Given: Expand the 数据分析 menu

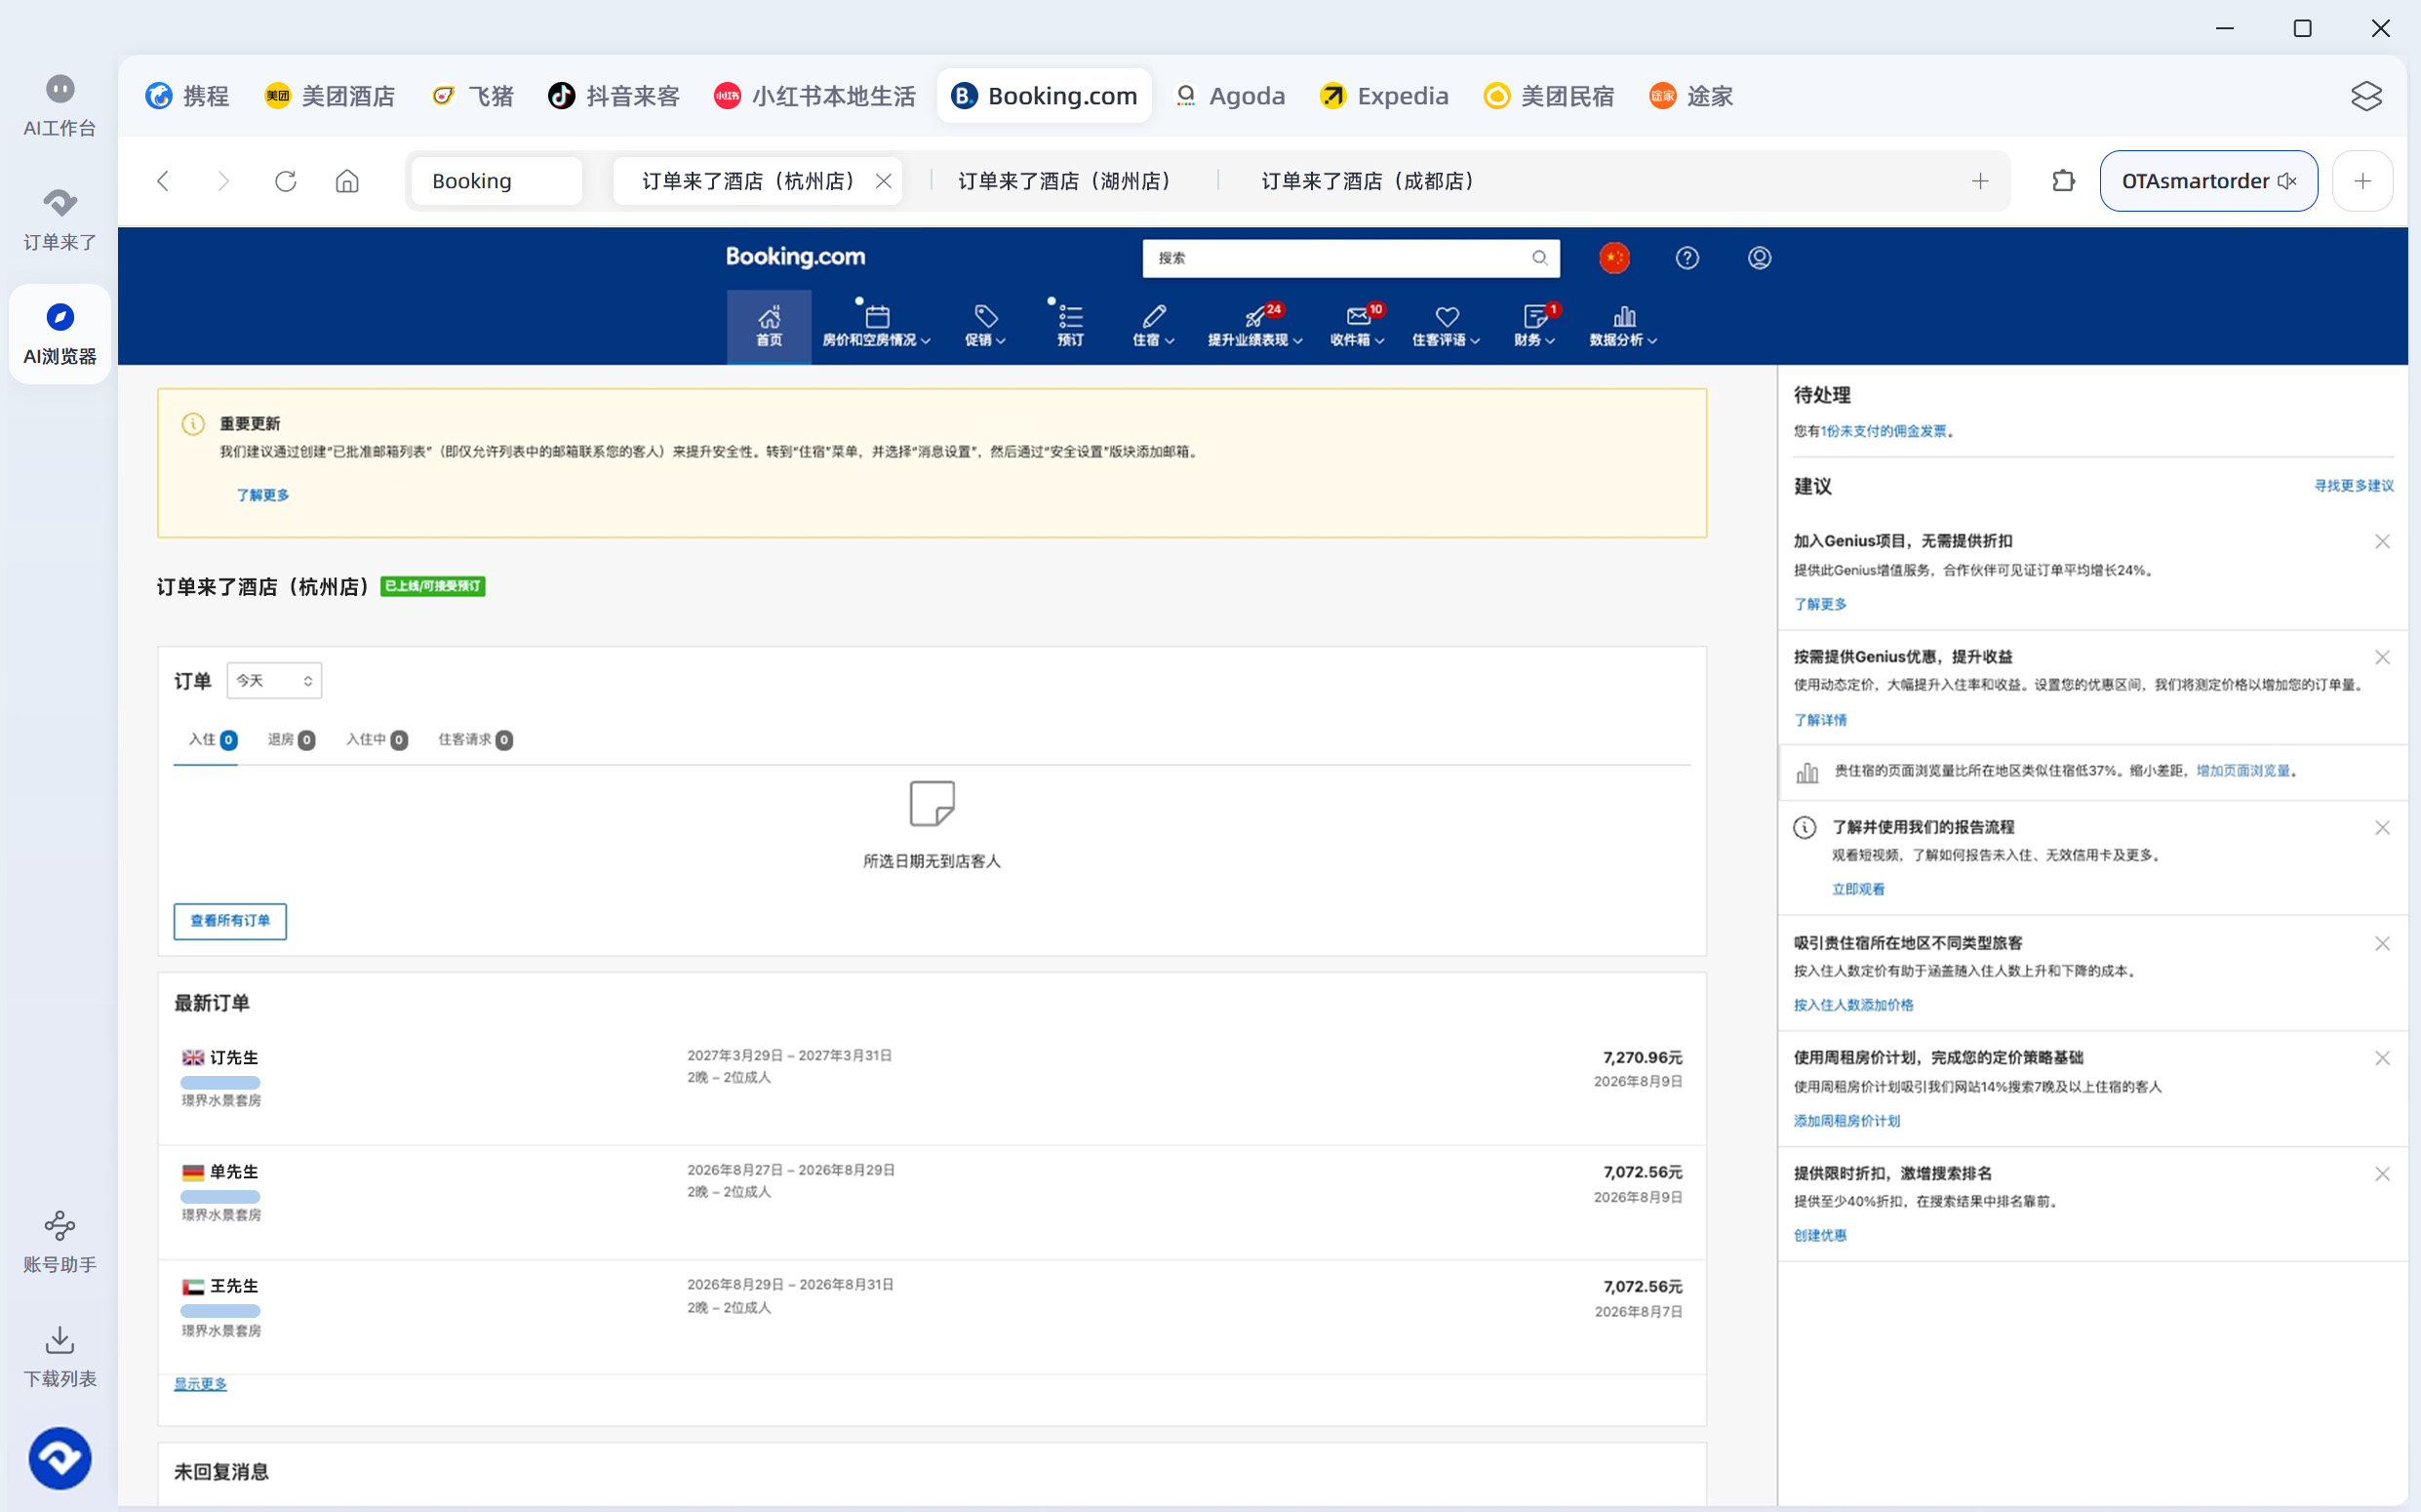Looking at the screenshot, I should pyautogui.click(x=1623, y=326).
